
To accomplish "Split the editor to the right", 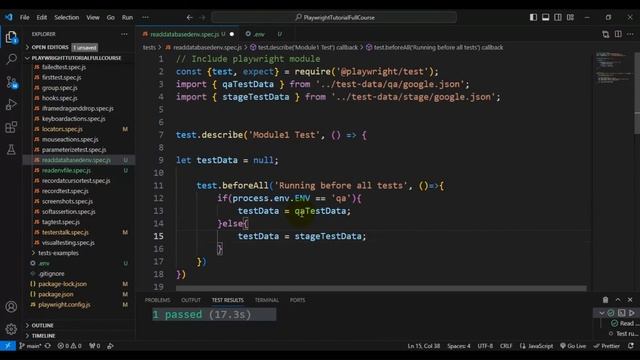I will click(x=618, y=34).
